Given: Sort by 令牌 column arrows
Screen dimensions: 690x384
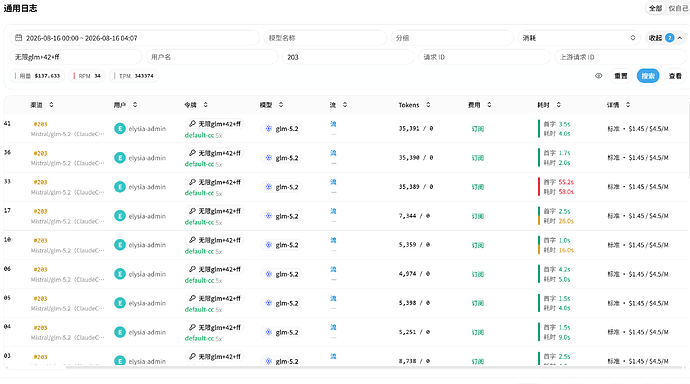Looking at the screenshot, I should click(206, 105).
